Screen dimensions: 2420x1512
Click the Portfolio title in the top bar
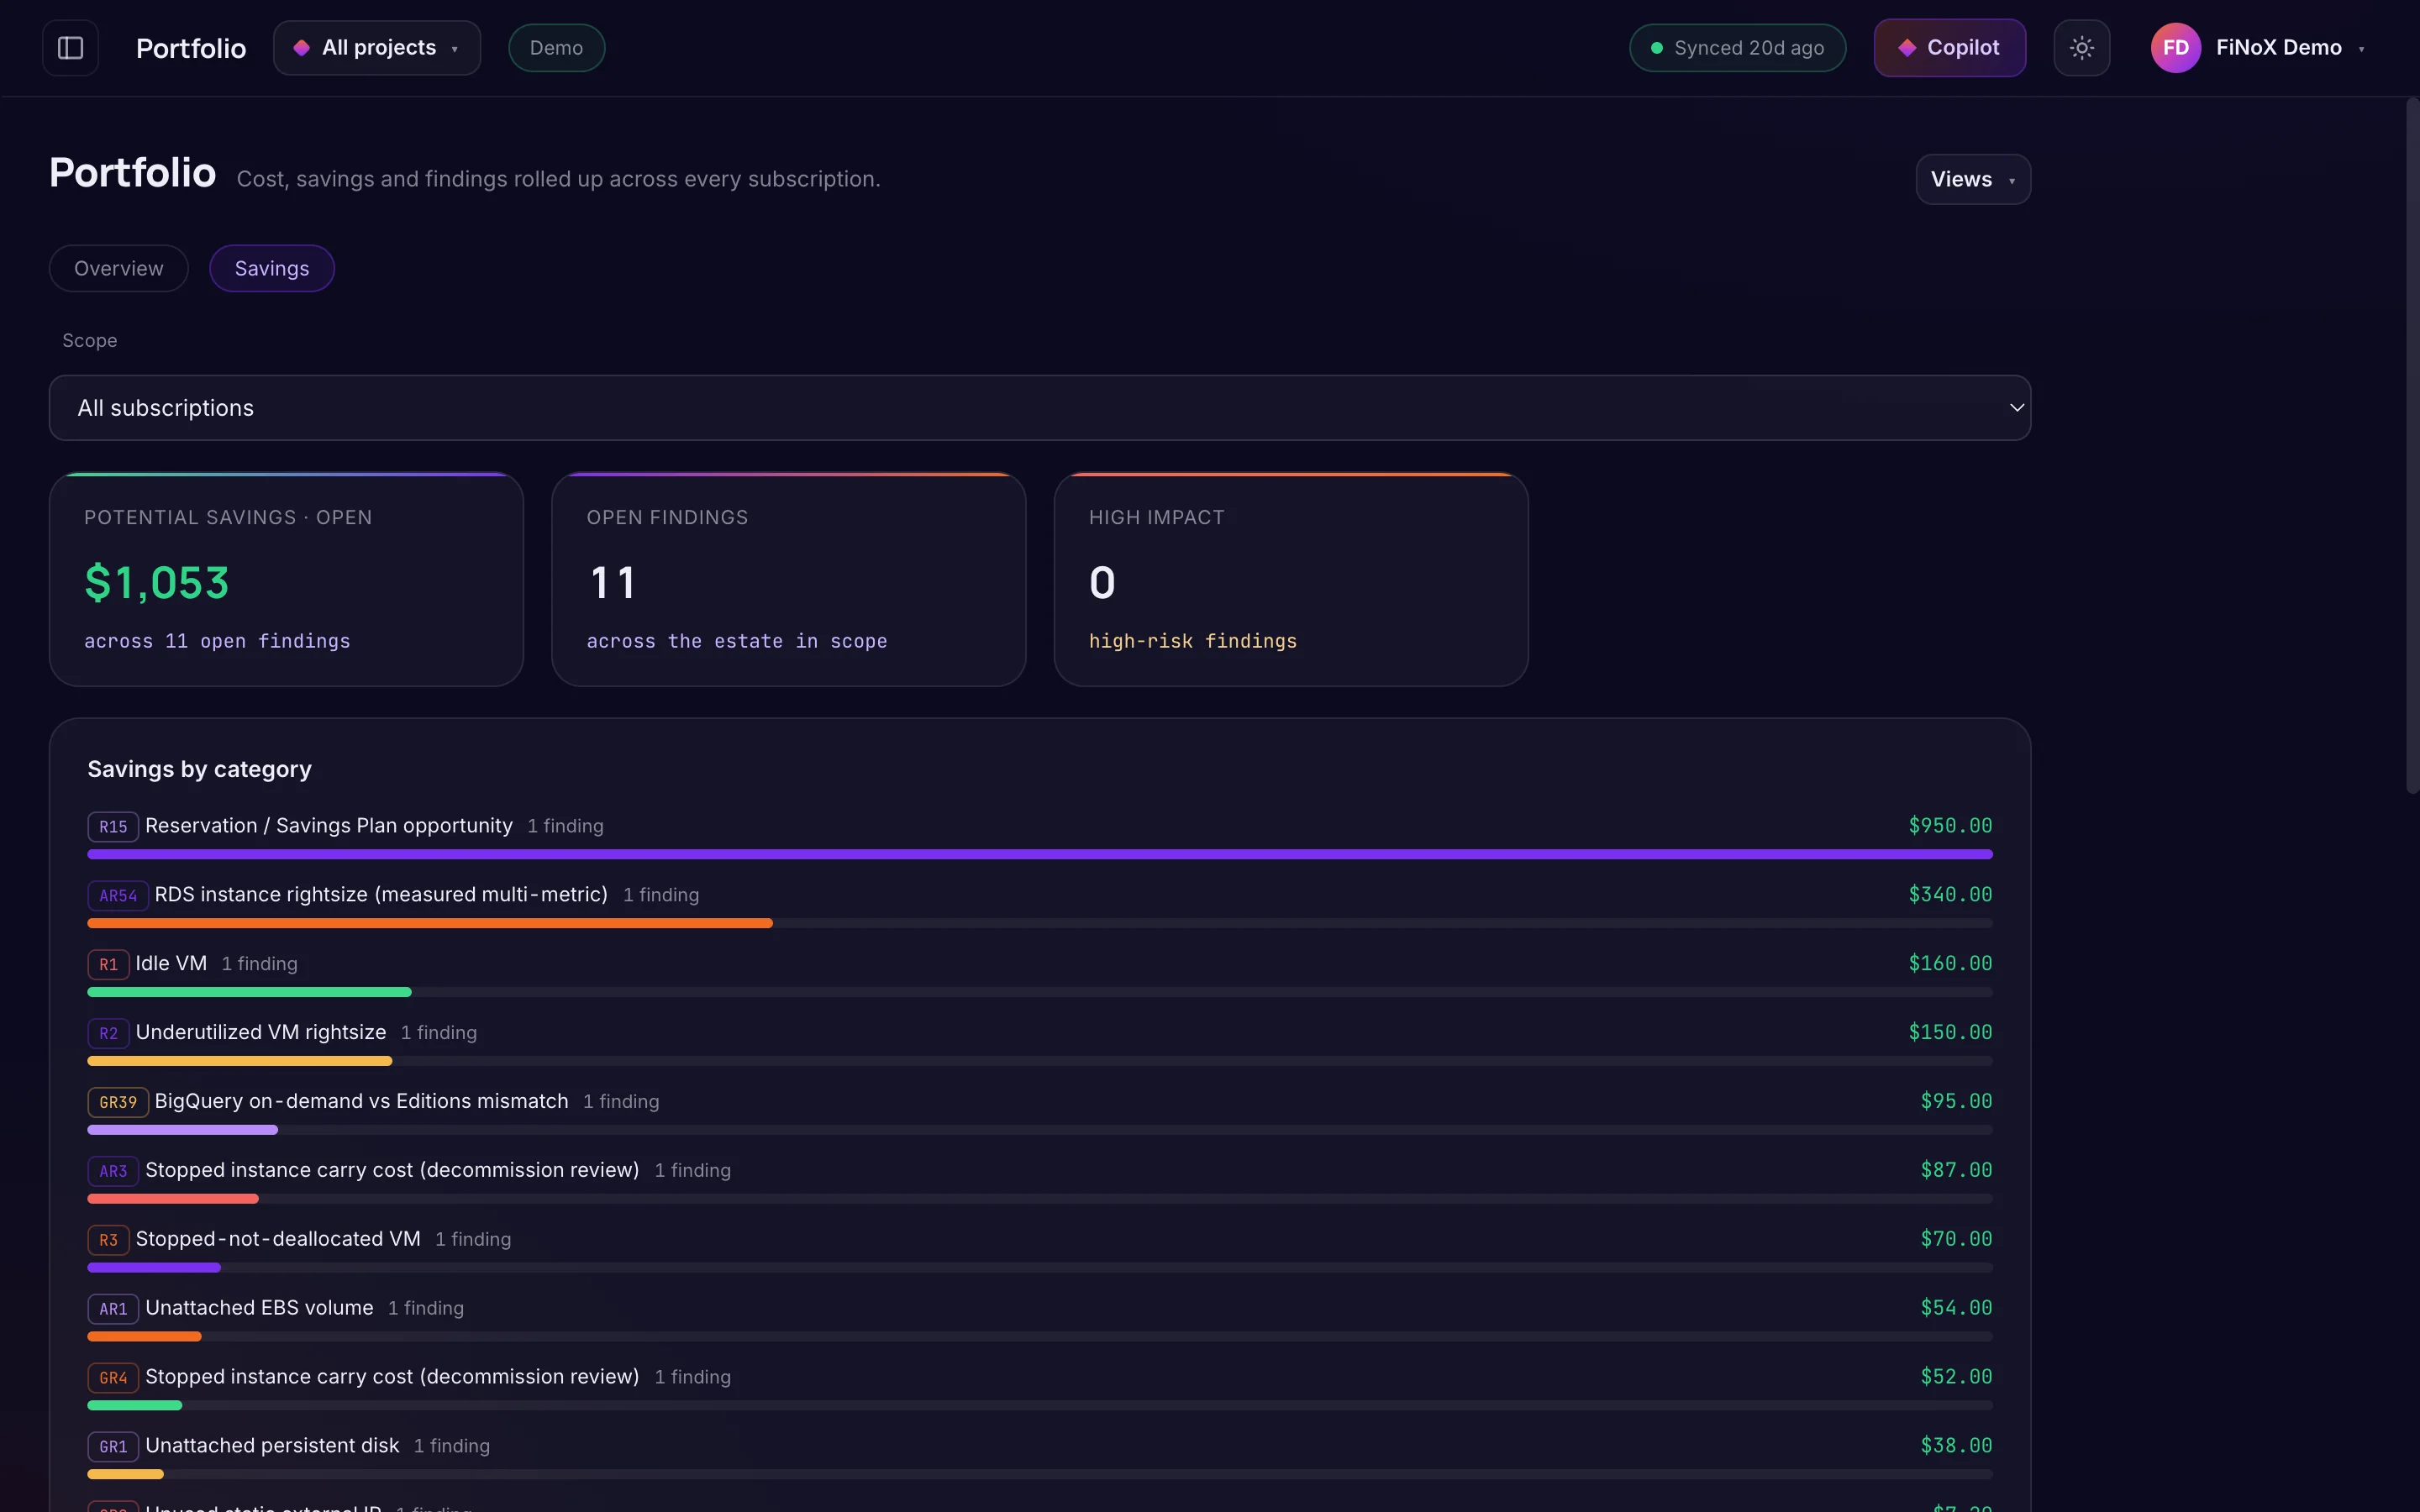[x=190, y=48]
